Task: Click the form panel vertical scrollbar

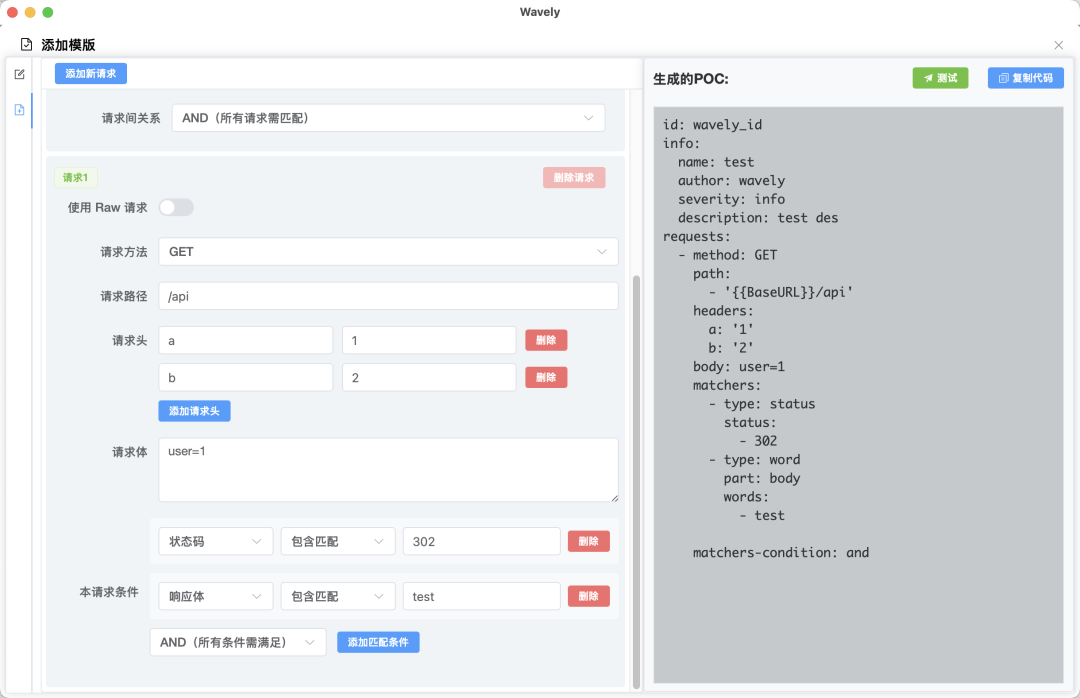Action: [x=636, y=482]
